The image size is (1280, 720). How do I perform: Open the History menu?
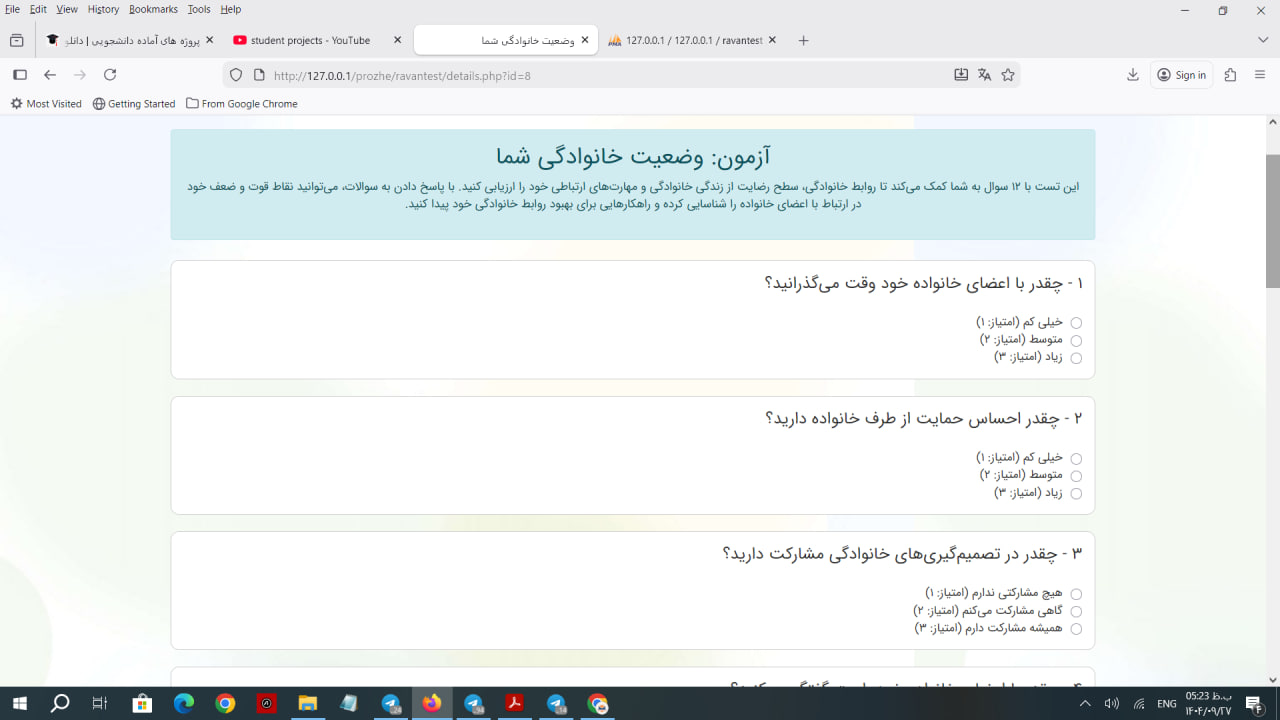(103, 9)
